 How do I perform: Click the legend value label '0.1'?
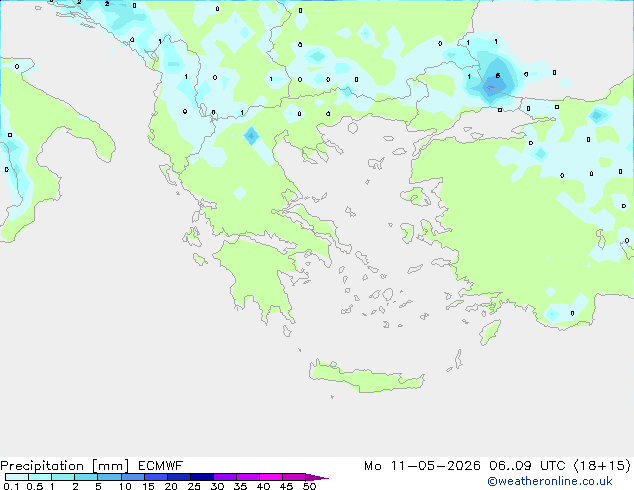[11, 486]
